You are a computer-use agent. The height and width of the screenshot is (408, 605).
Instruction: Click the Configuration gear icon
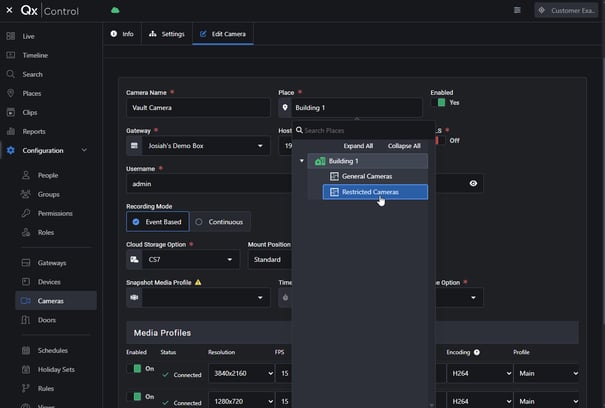point(11,150)
